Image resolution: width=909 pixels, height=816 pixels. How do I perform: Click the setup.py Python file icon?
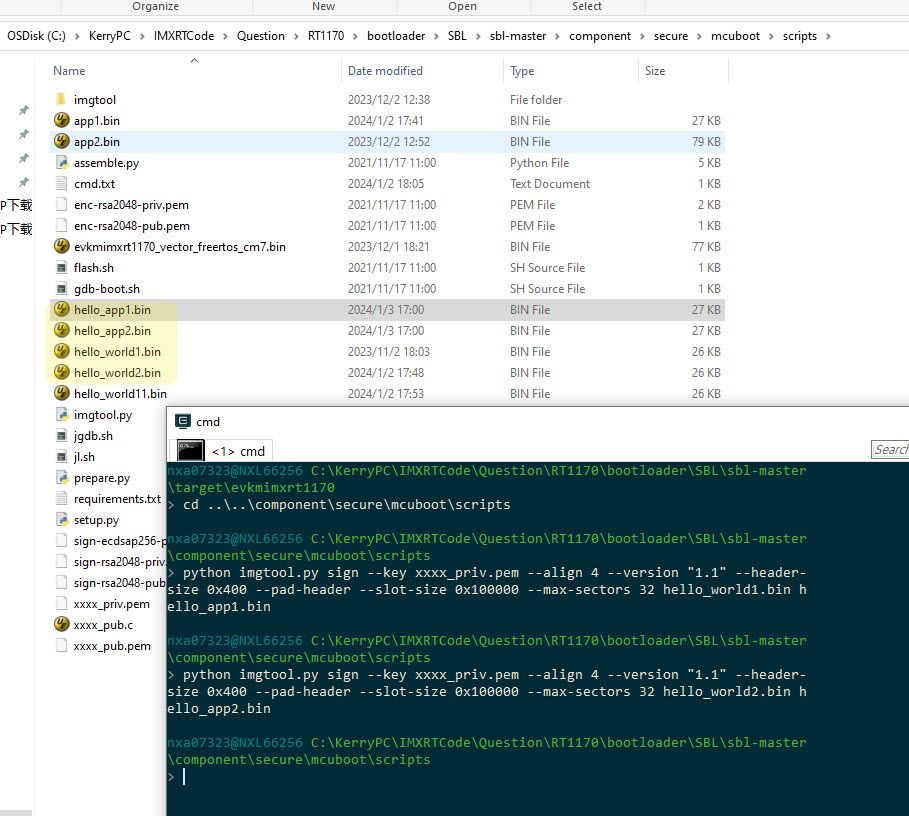[61, 519]
